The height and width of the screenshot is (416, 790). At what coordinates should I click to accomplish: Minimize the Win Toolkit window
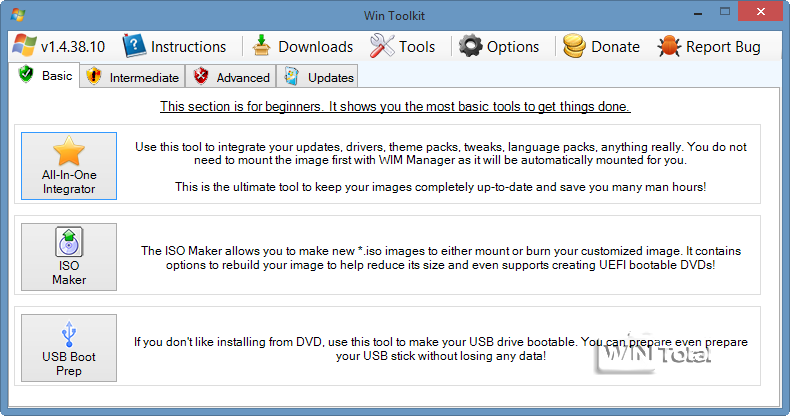click(x=698, y=13)
